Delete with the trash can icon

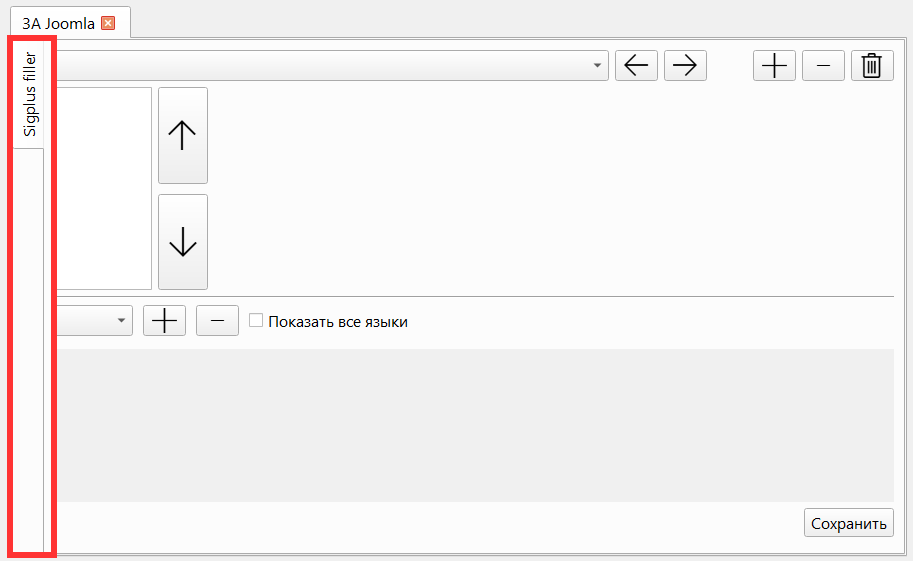(872, 65)
